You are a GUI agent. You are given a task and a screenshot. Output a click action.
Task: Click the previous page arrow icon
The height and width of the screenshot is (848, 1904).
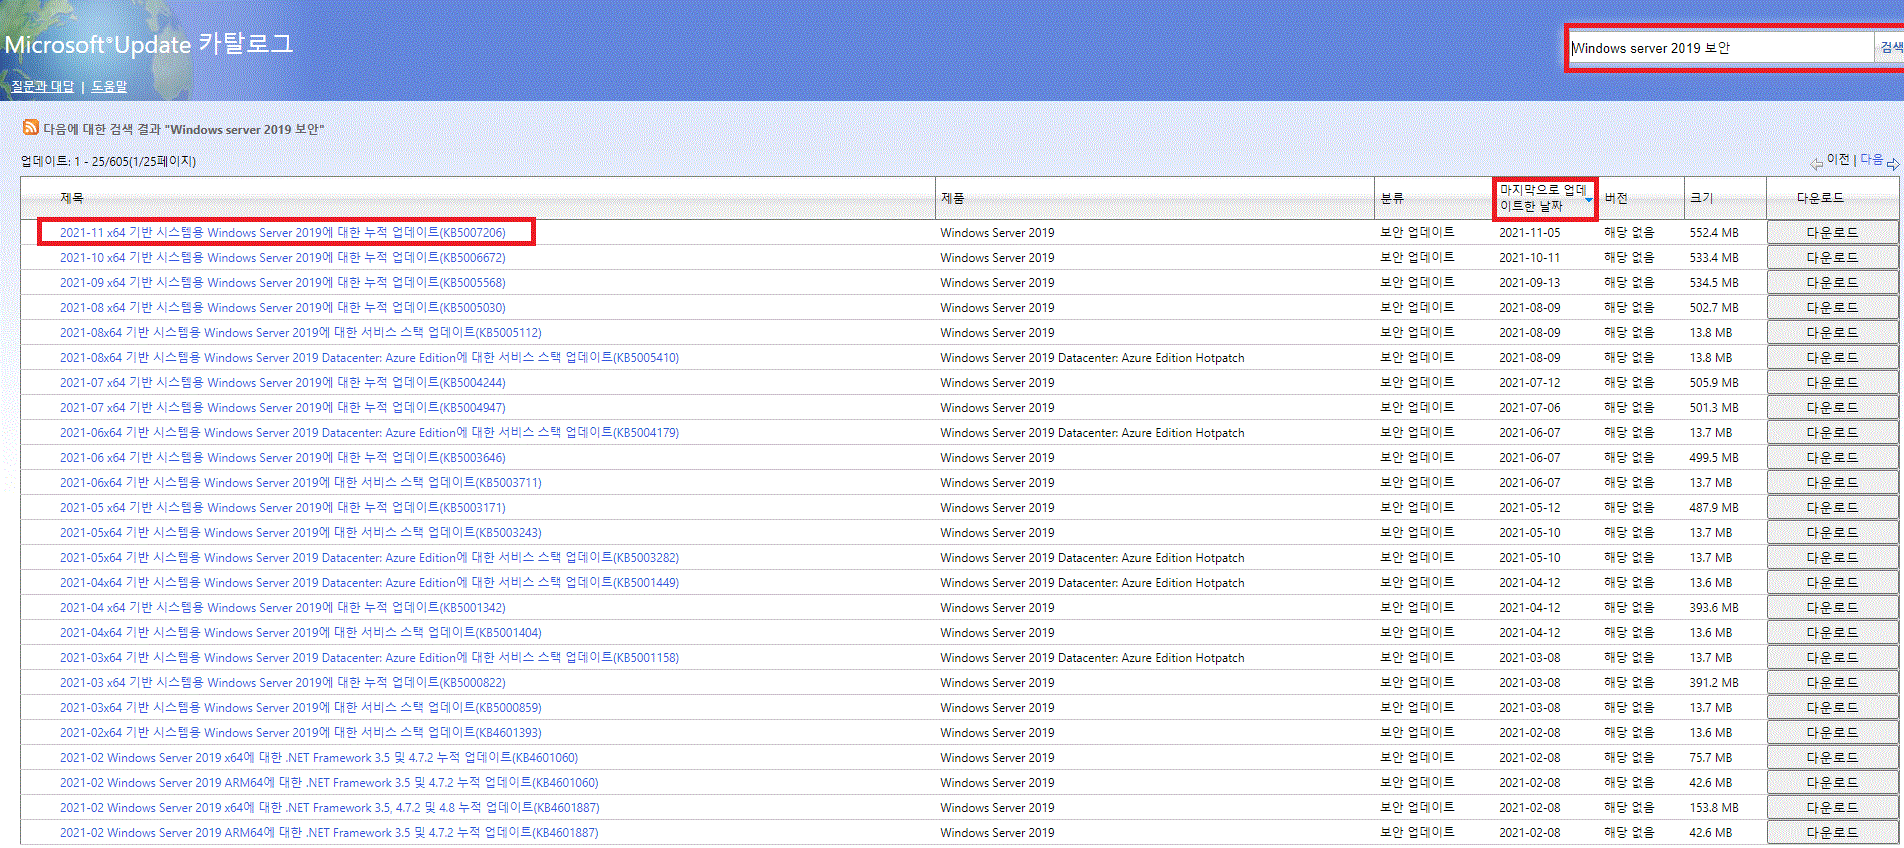(x=1816, y=163)
